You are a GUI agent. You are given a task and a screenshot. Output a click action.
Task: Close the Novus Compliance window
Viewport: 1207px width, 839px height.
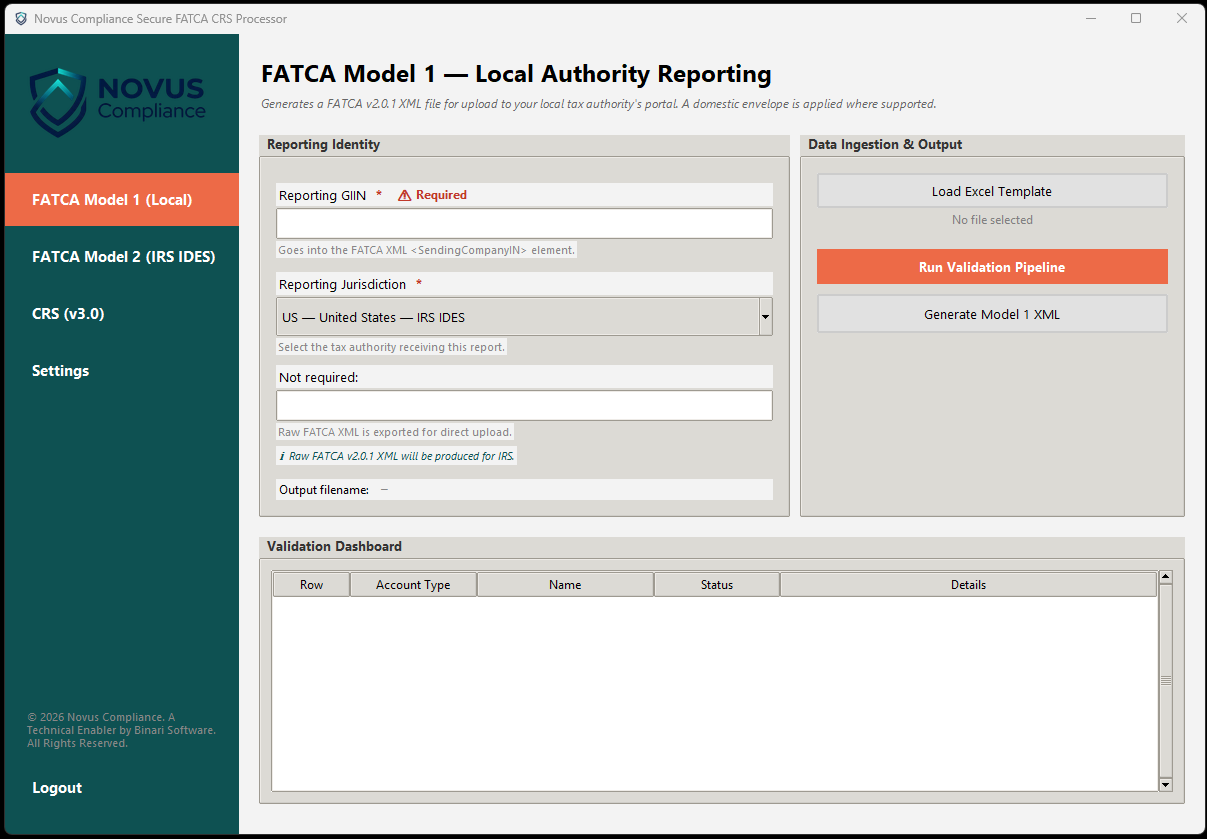(1182, 18)
